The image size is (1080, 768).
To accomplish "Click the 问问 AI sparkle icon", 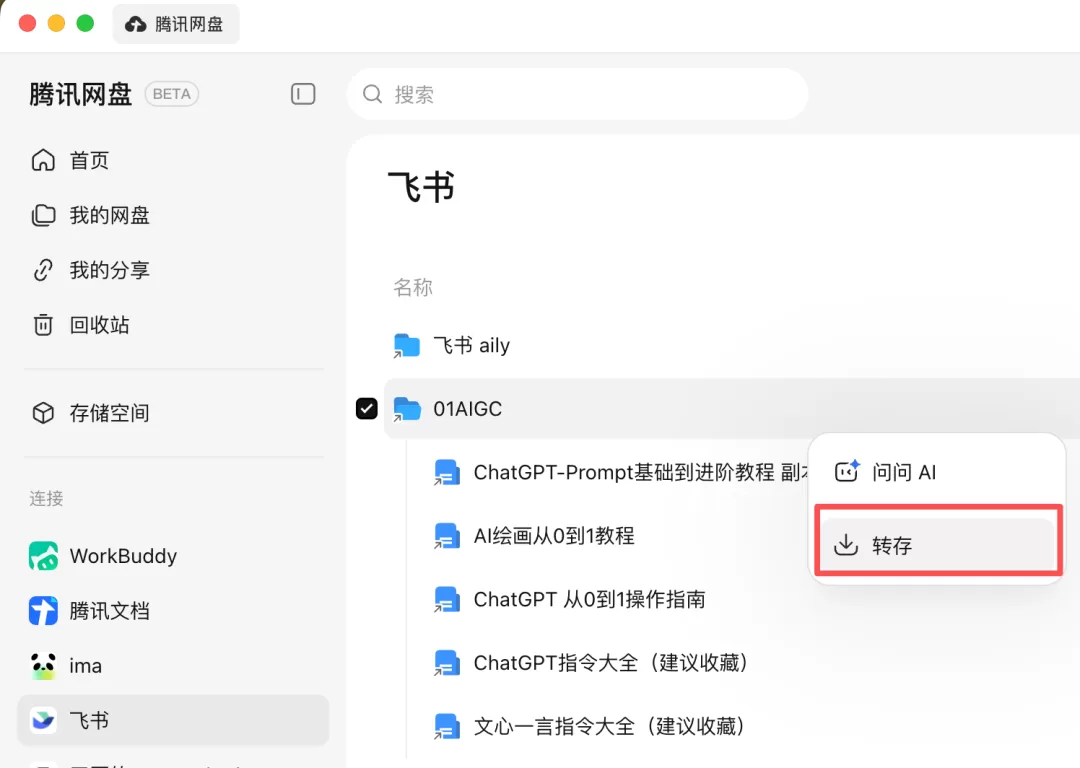I will [847, 472].
